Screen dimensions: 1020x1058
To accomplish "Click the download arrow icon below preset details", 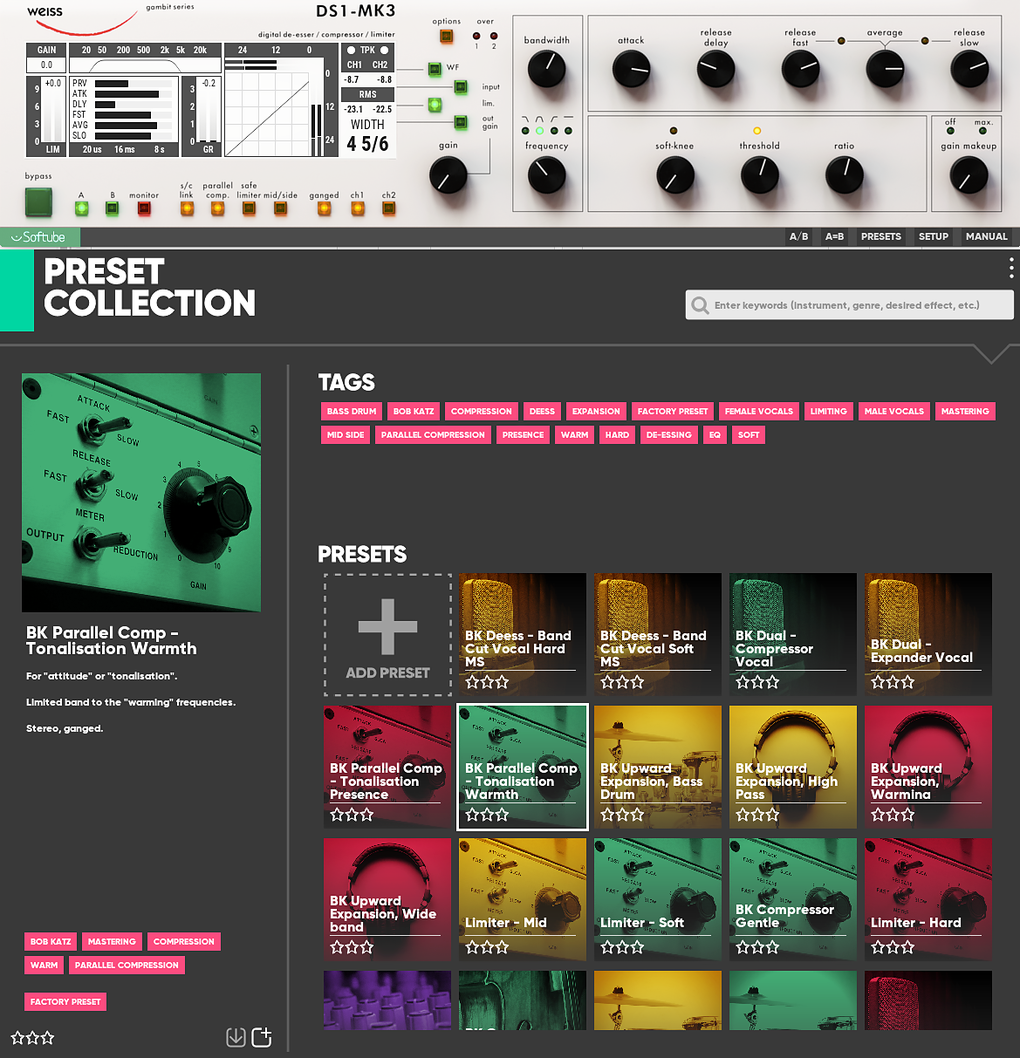I will point(235,1037).
